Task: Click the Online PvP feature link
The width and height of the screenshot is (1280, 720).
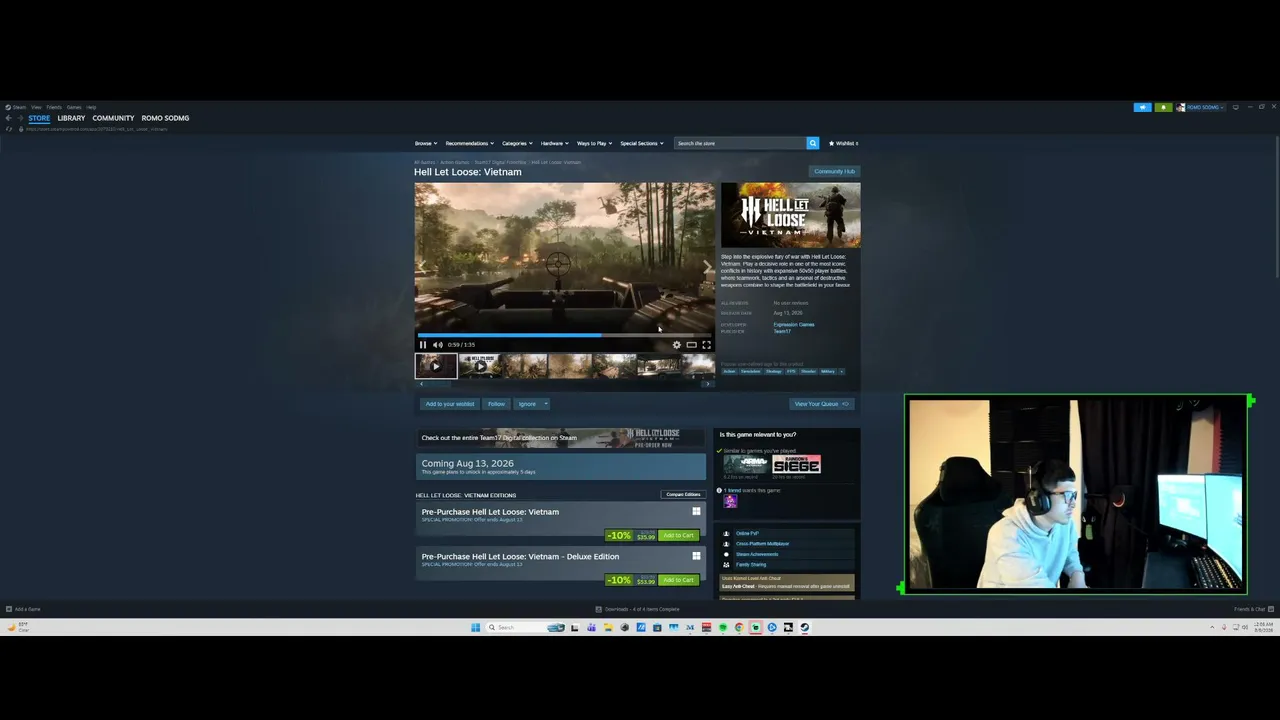Action: tap(748, 533)
